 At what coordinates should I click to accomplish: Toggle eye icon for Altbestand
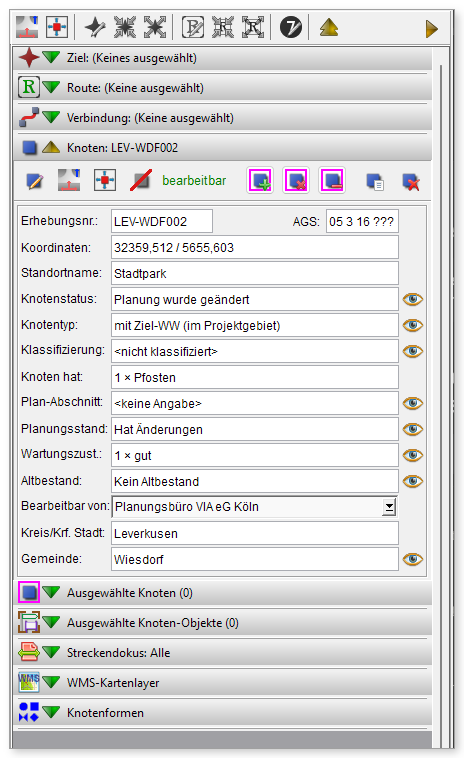(x=413, y=481)
